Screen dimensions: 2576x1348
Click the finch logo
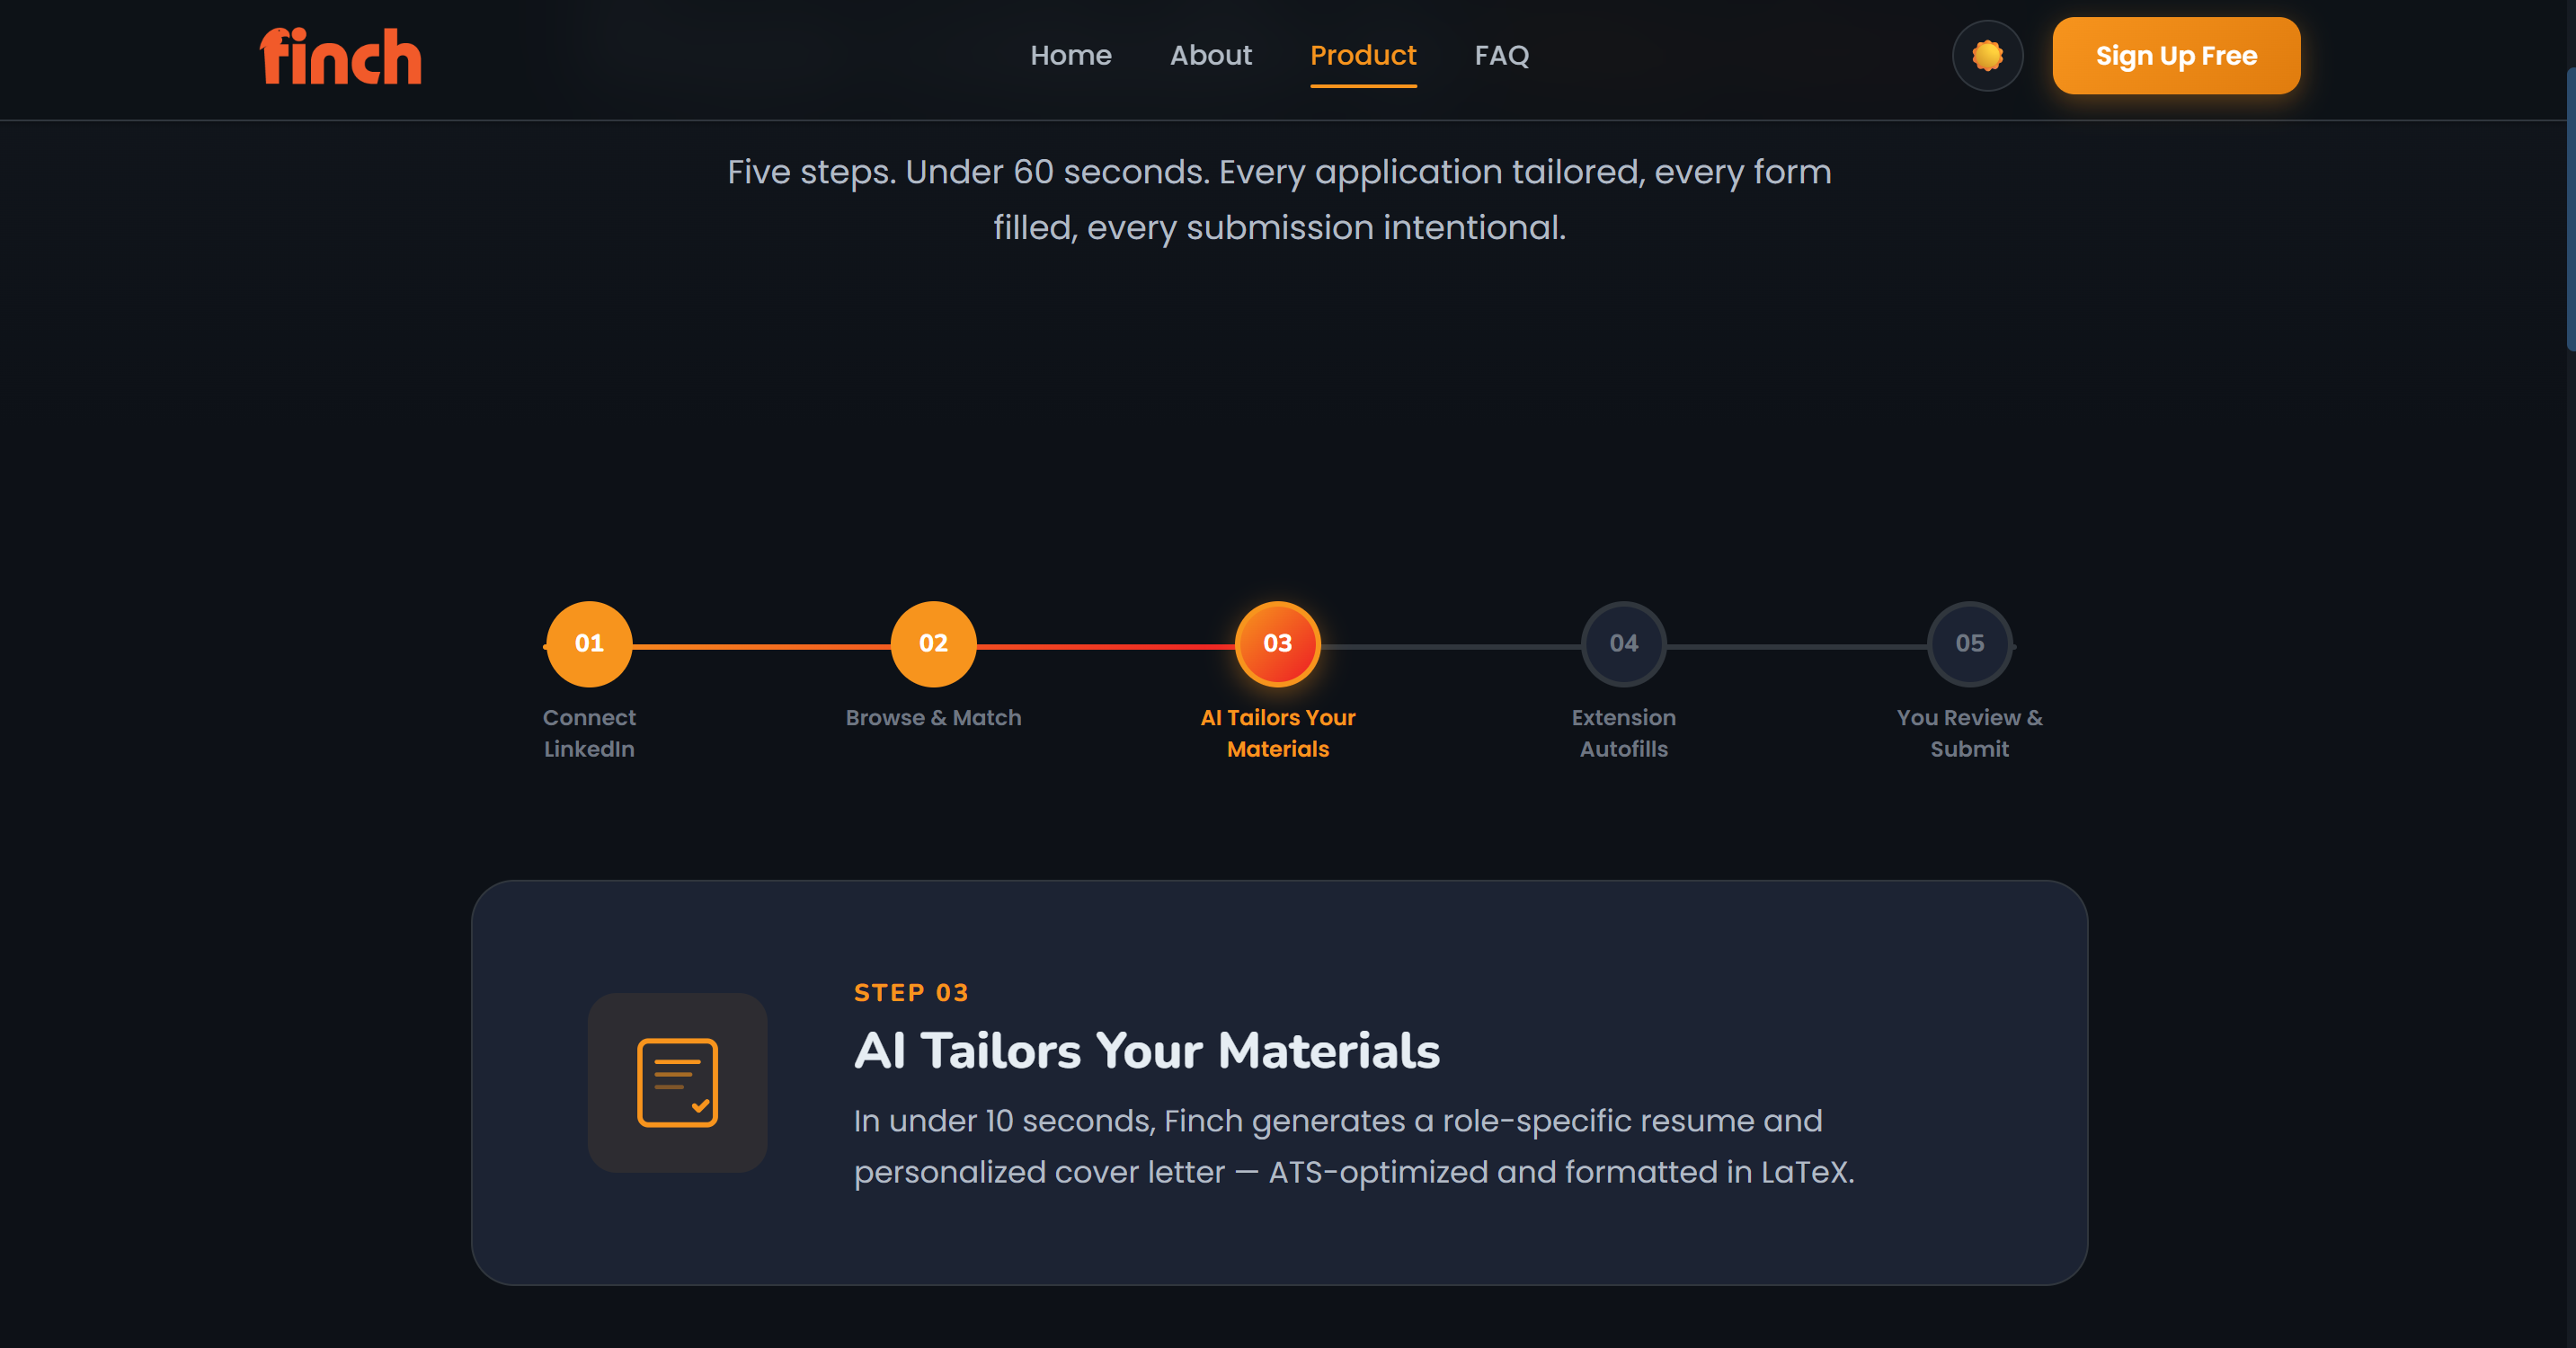[340, 56]
